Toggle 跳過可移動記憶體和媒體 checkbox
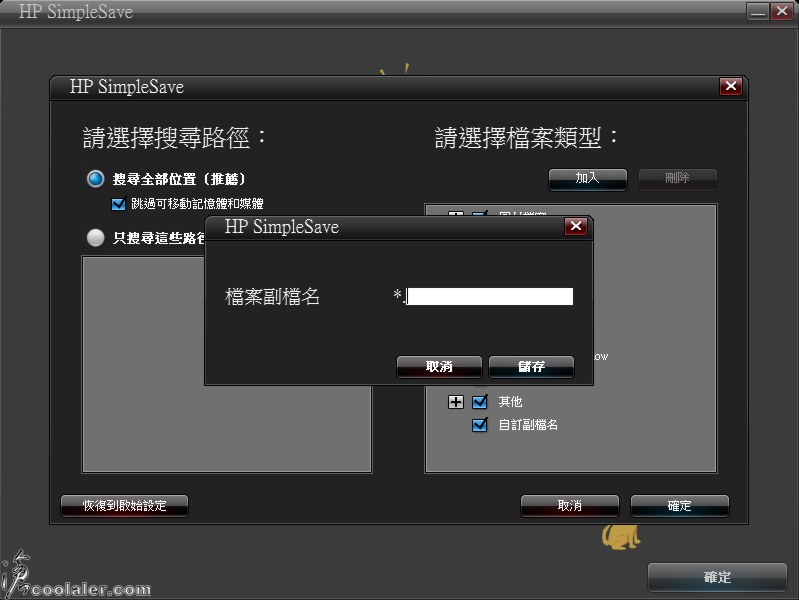Viewport: 799px width, 600px height. (x=118, y=204)
